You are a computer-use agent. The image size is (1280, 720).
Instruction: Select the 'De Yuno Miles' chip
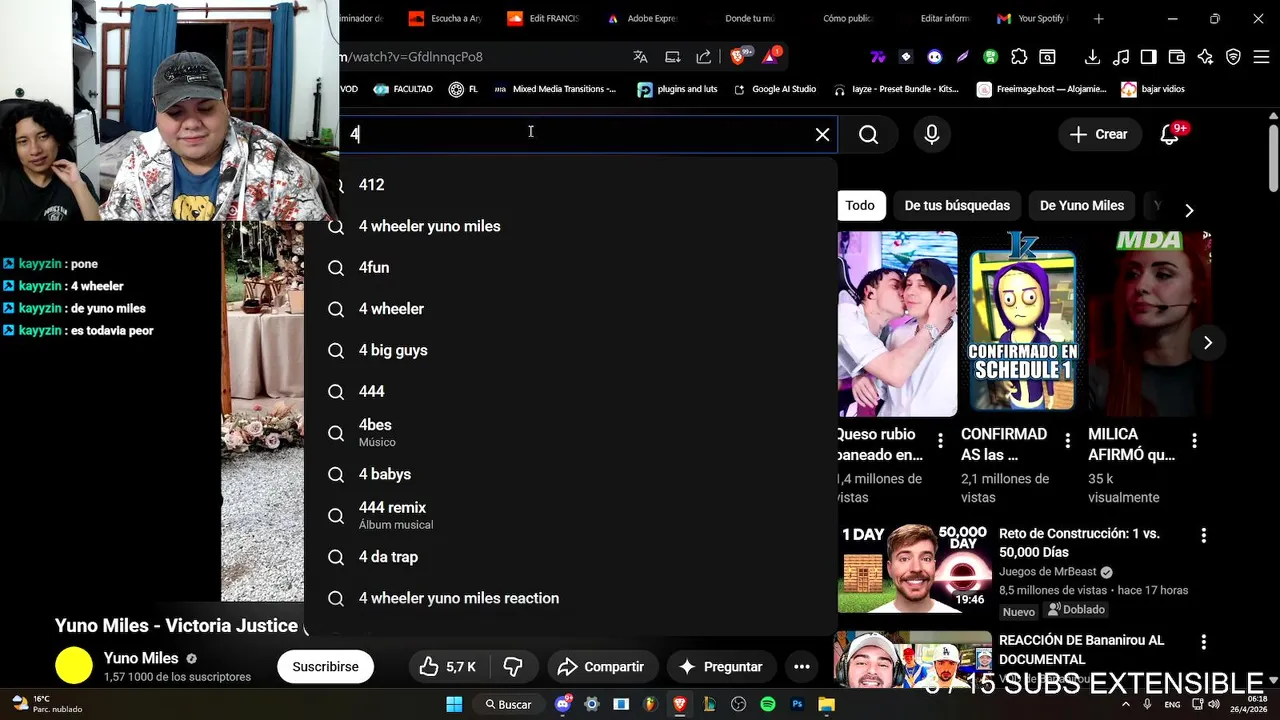pos(1082,205)
